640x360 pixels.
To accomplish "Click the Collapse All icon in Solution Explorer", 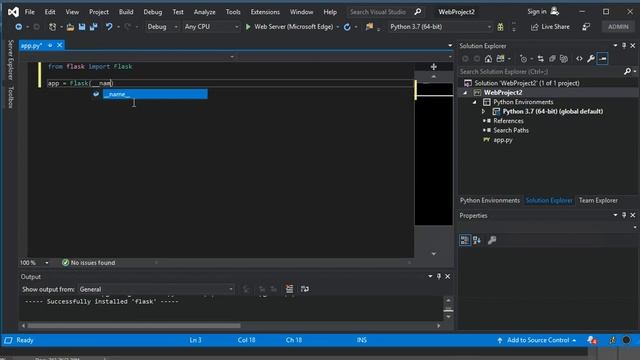I will point(552,59).
